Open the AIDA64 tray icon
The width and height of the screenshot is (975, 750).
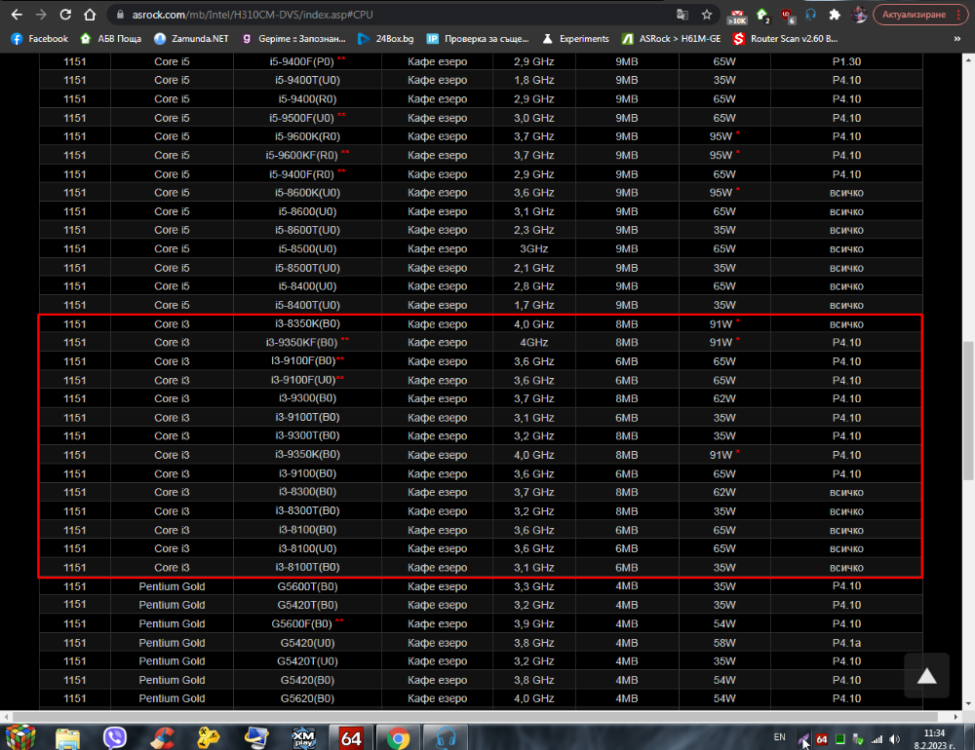822,739
